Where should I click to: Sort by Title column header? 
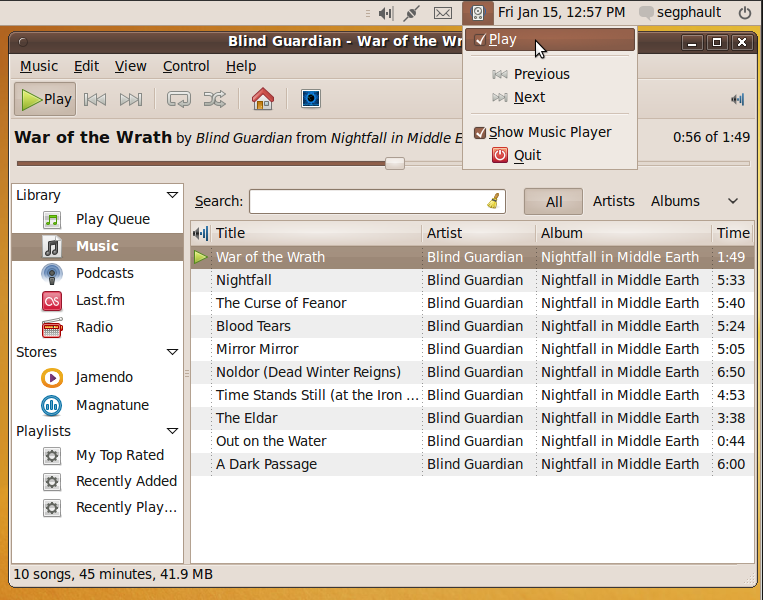[316, 233]
